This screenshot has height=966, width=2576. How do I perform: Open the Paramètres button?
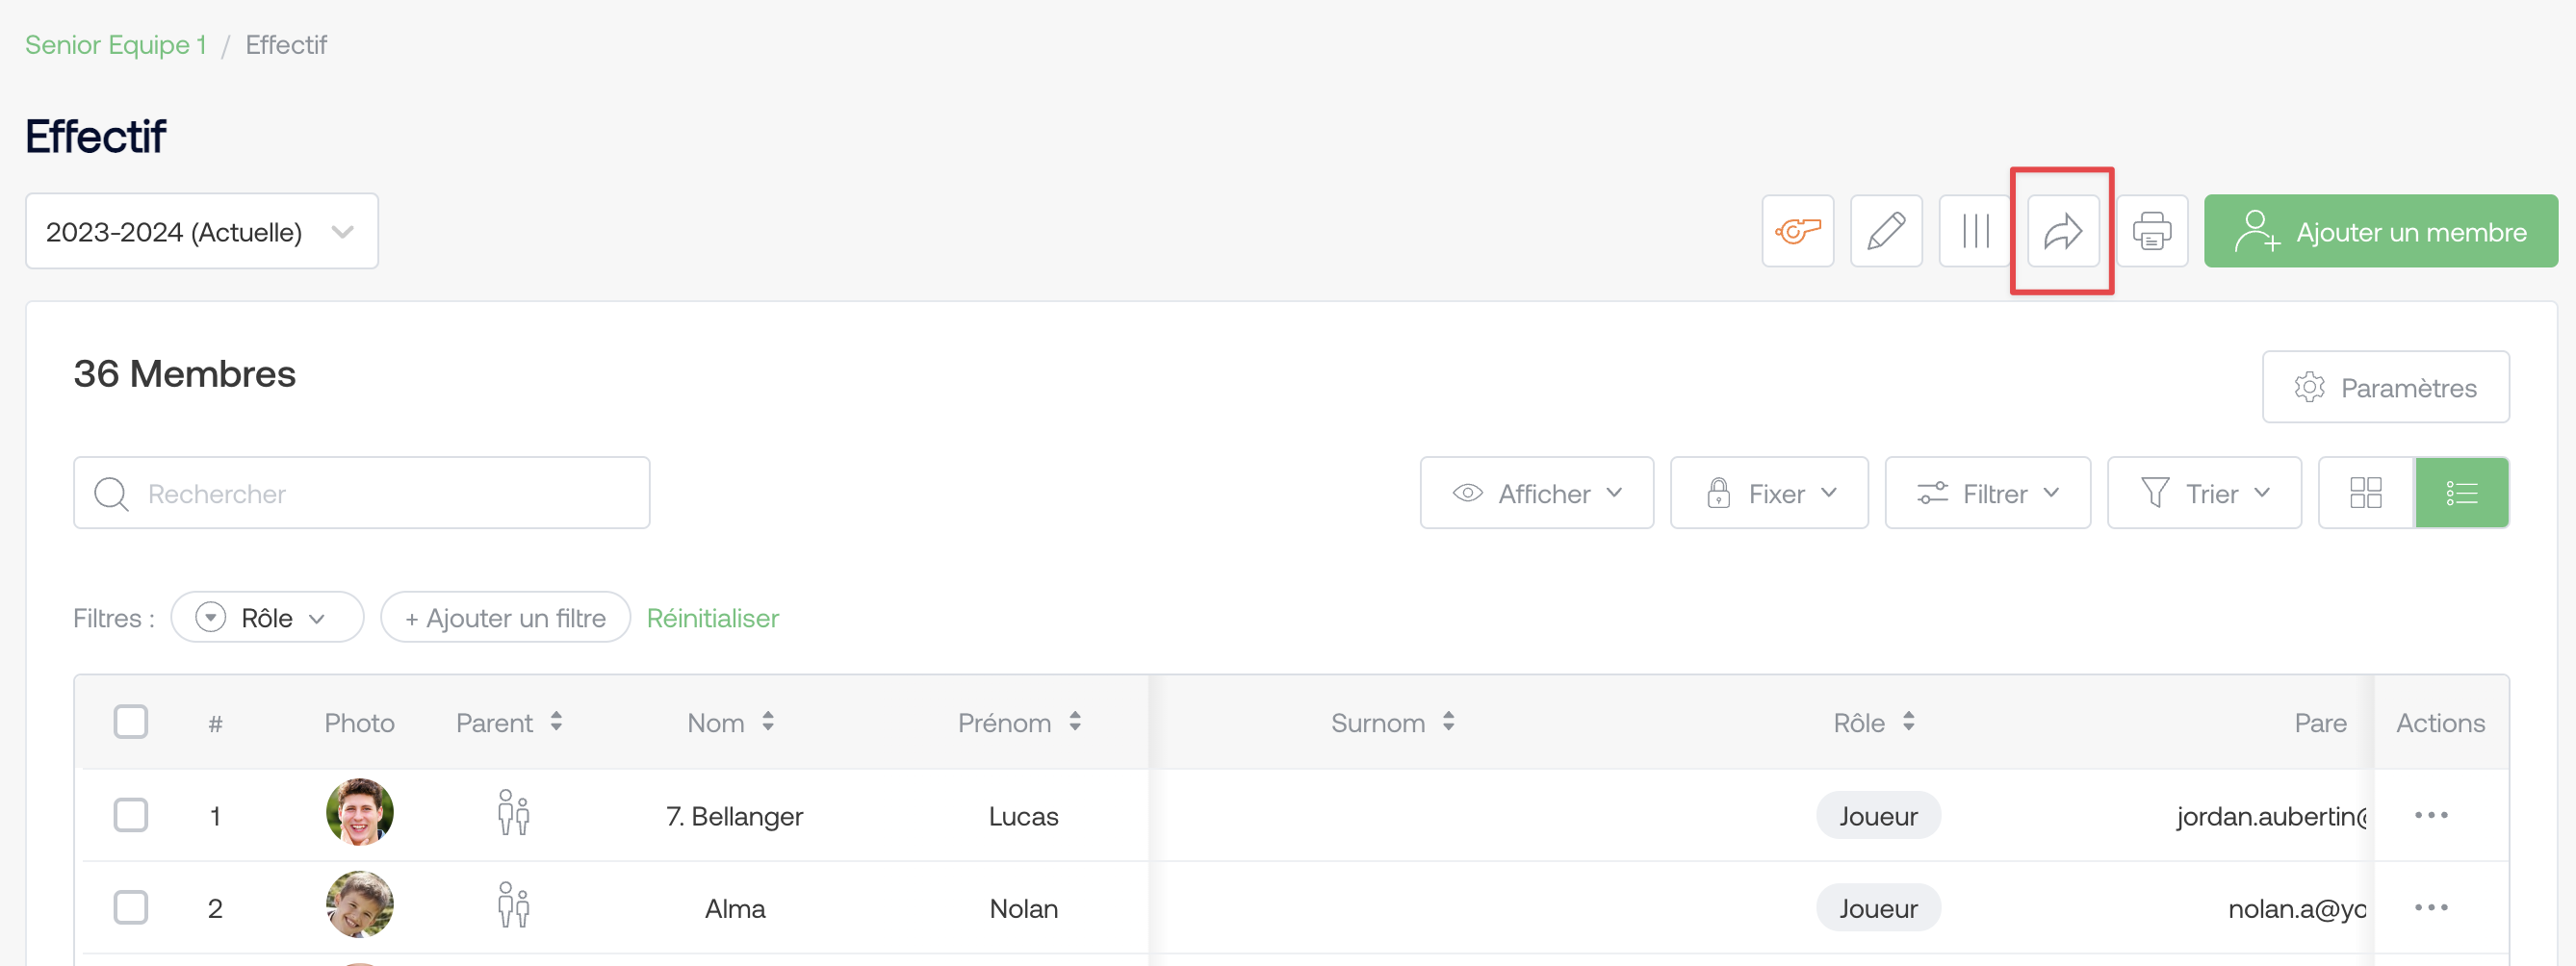2385,387
